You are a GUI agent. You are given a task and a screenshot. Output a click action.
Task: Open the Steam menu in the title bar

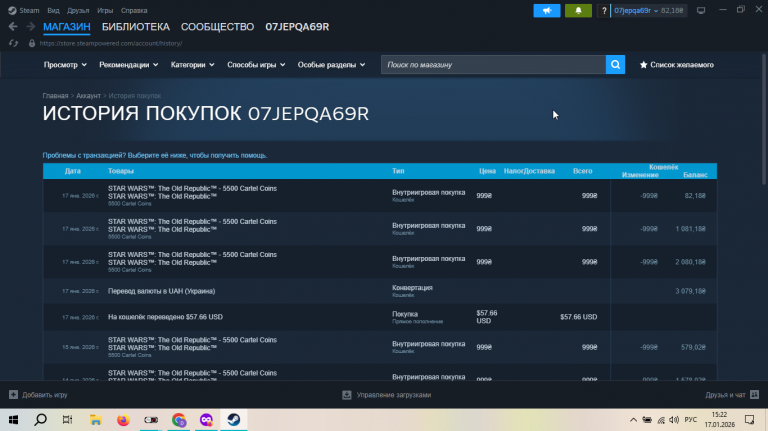click(29, 10)
